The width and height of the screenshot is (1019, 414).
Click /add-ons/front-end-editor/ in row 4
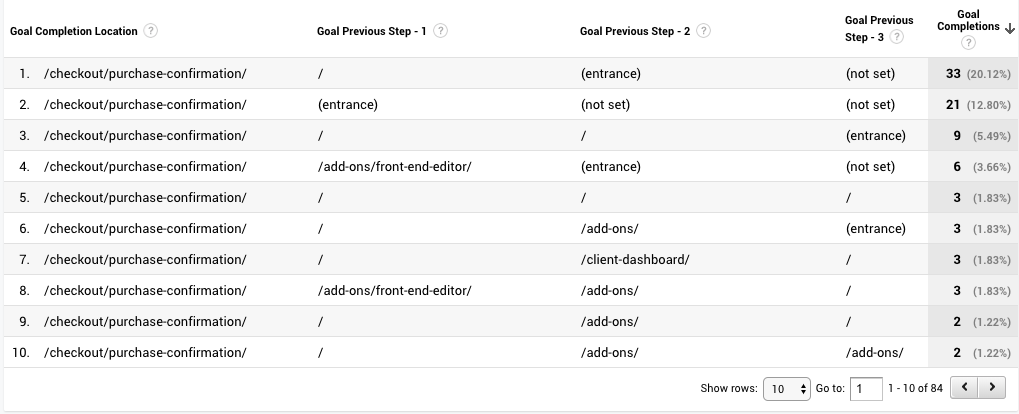(393, 167)
